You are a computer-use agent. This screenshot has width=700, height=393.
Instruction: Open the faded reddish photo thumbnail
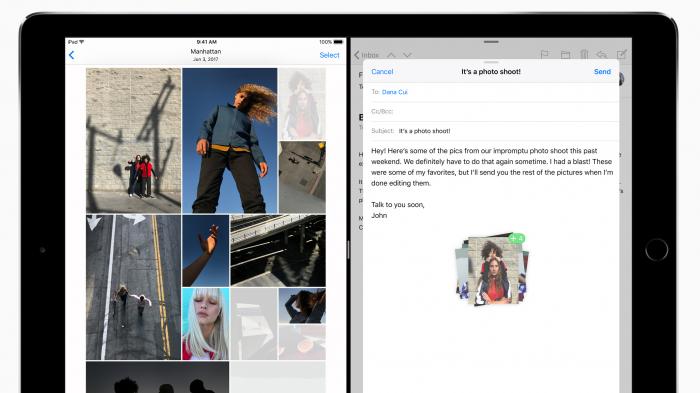click(302, 343)
